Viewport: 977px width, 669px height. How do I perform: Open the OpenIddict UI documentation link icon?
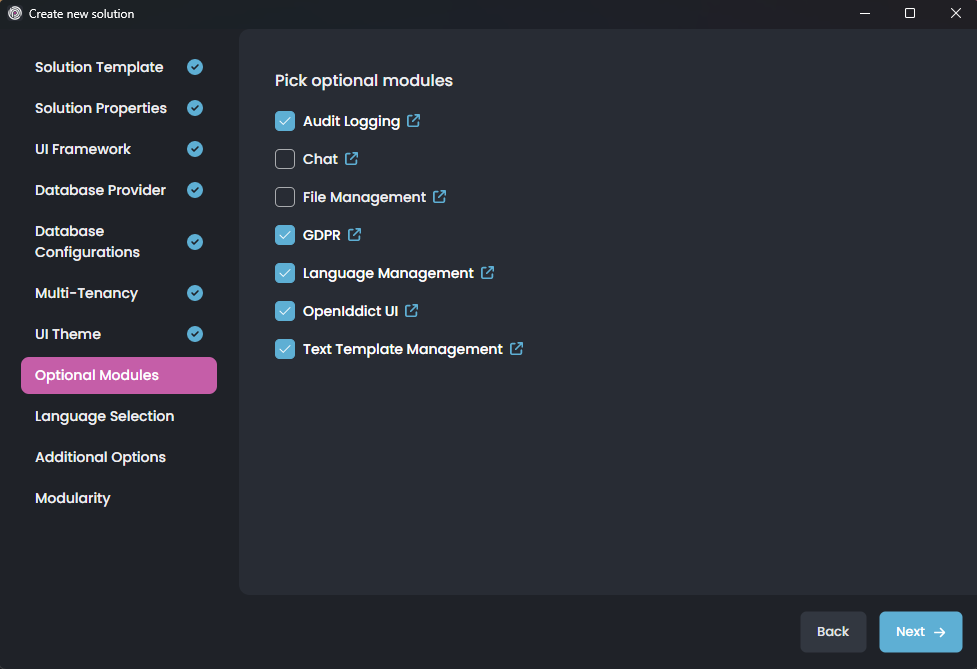click(x=411, y=310)
